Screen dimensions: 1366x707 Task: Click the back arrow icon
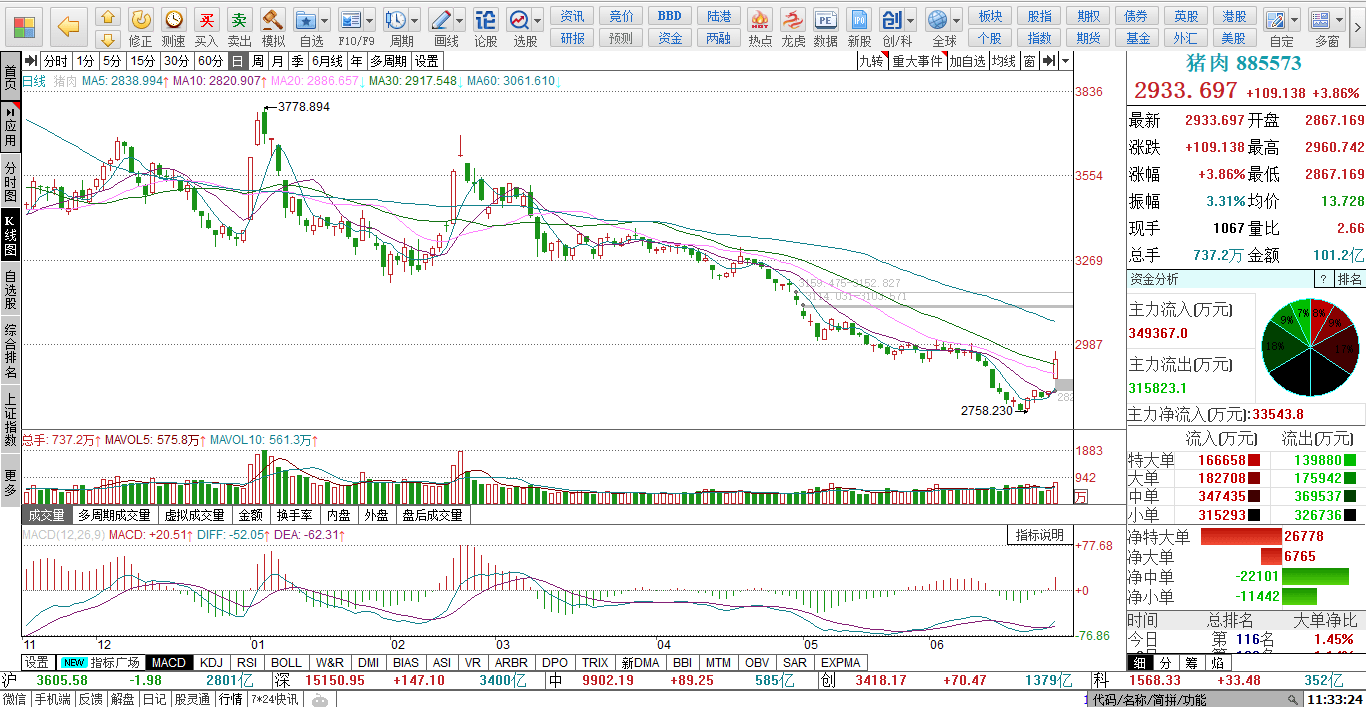(x=68, y=27)
